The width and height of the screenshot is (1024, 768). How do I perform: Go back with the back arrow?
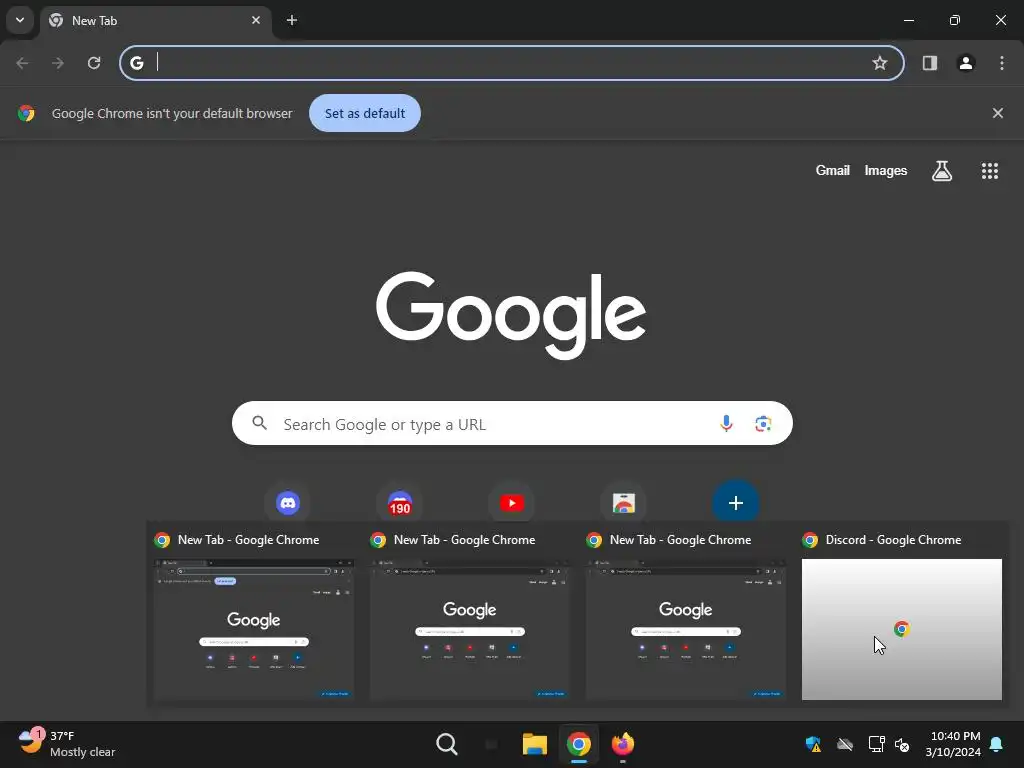[x=22, y=63]
